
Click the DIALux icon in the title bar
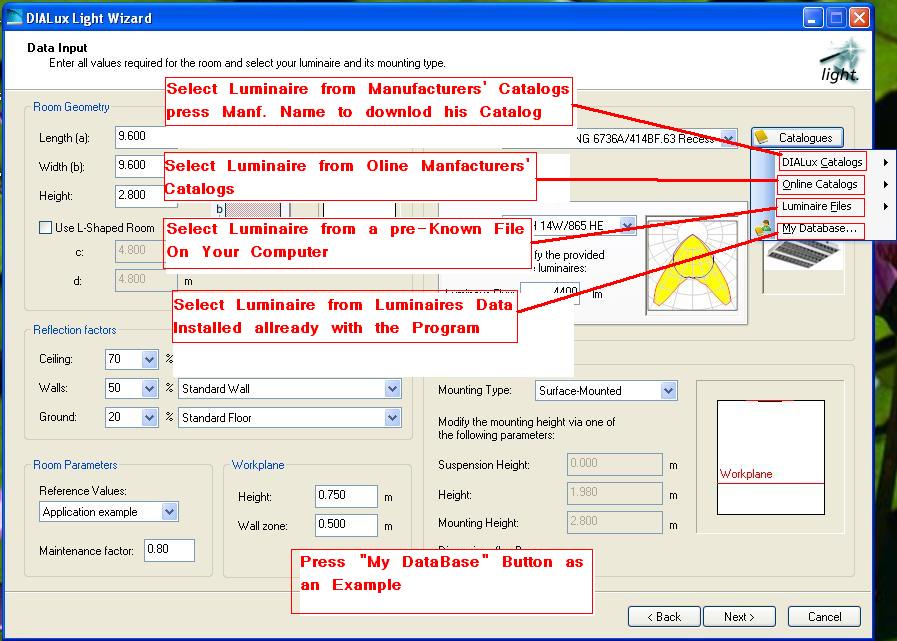point(14,16)
